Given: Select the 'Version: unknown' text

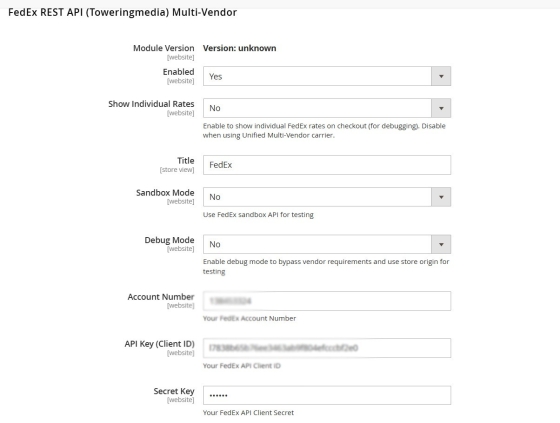Looking at the screenshot, I should click(239, 48).
